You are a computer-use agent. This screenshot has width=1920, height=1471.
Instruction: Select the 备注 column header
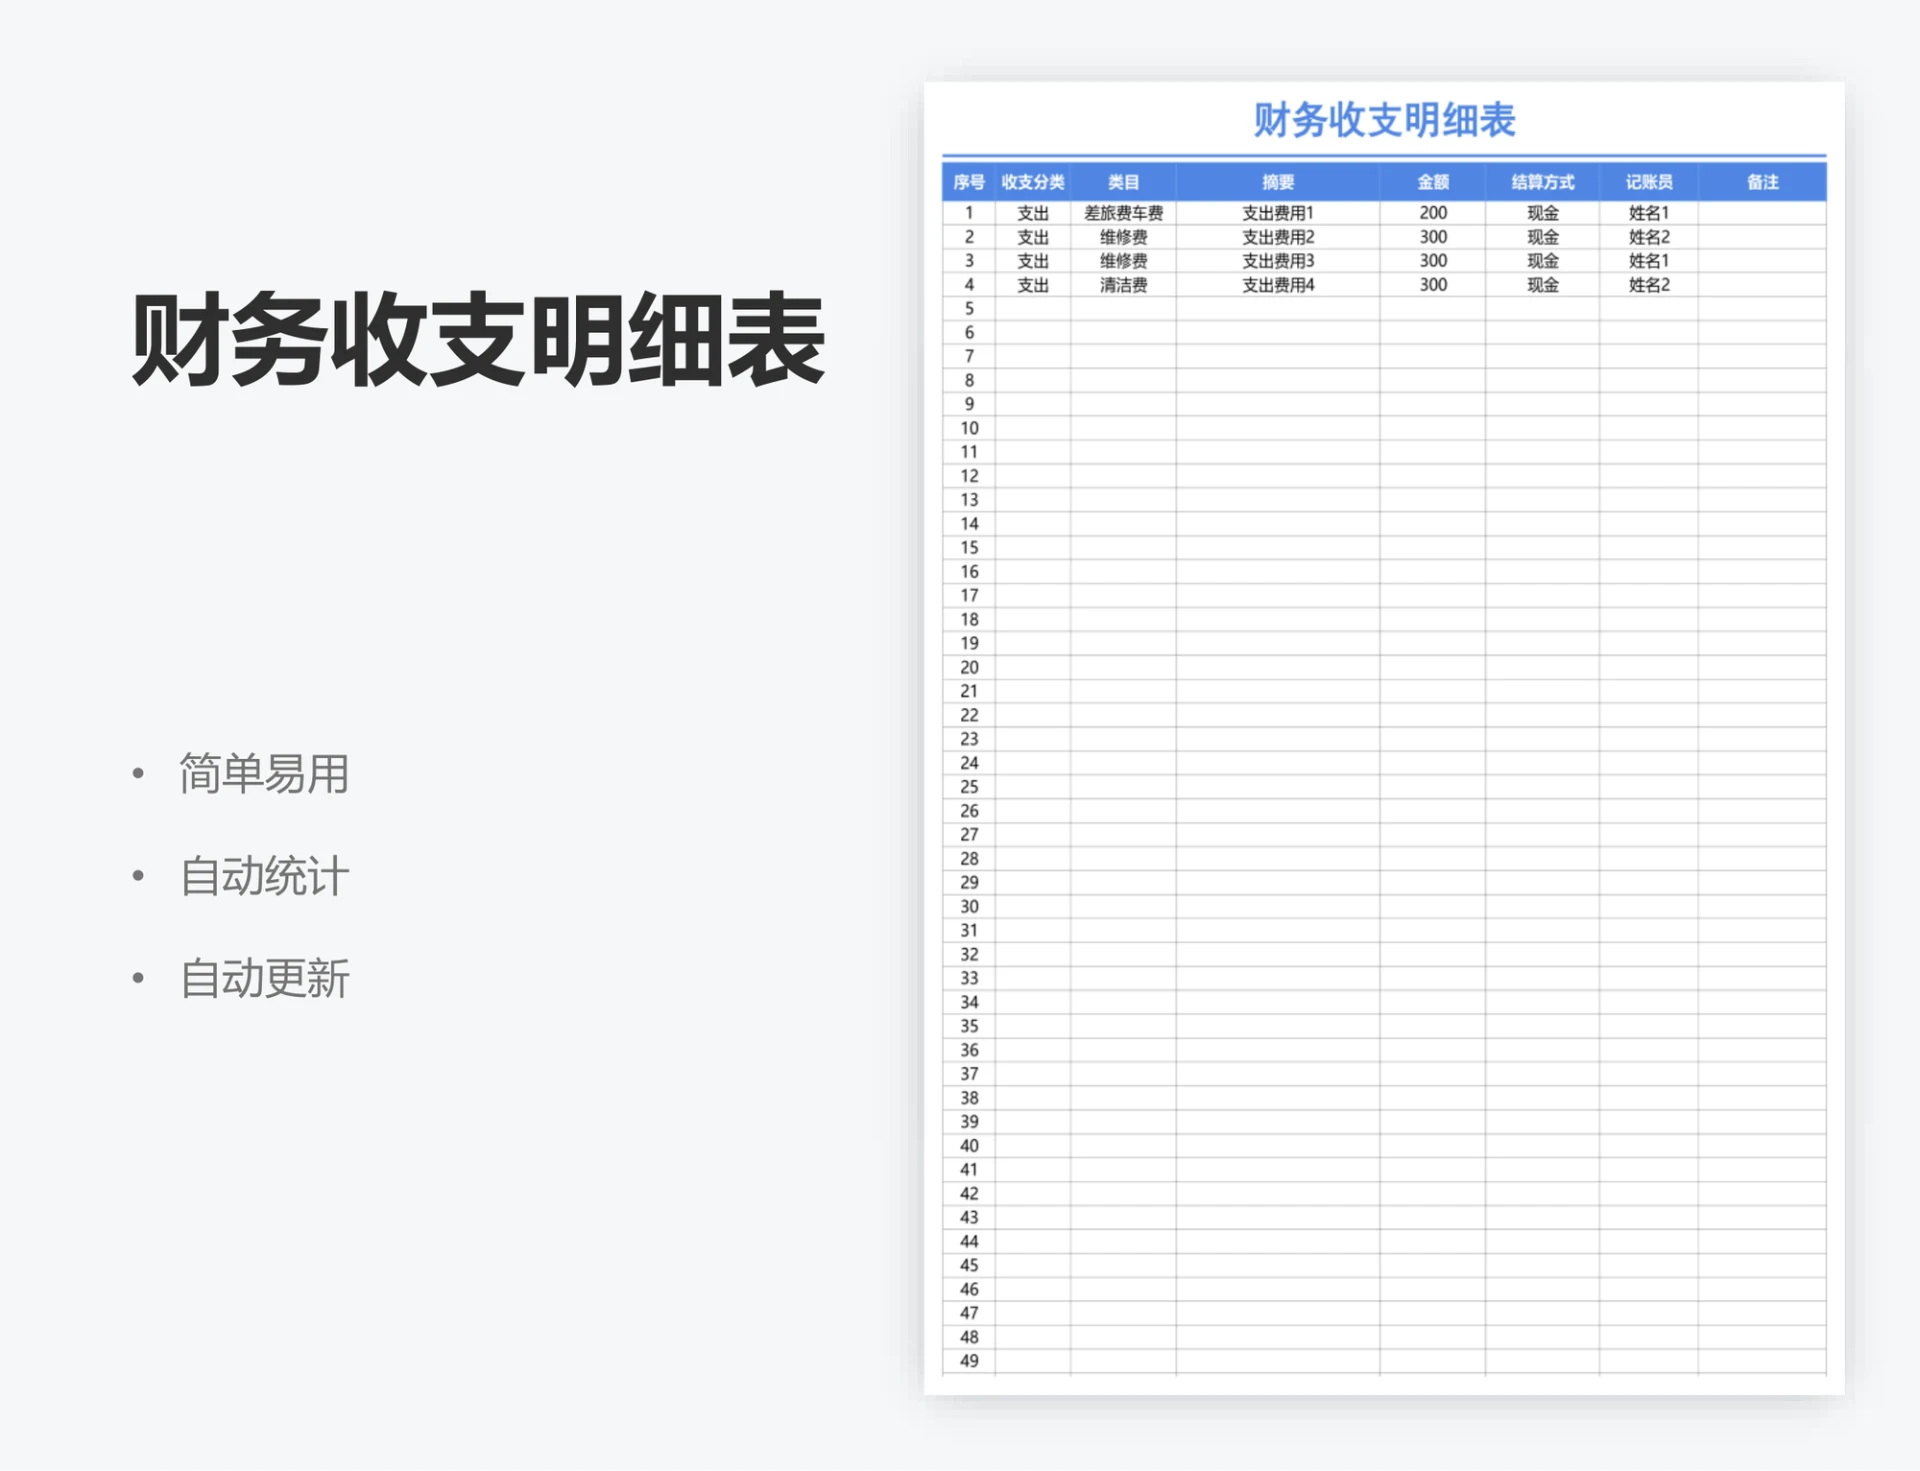[1764, 181]
